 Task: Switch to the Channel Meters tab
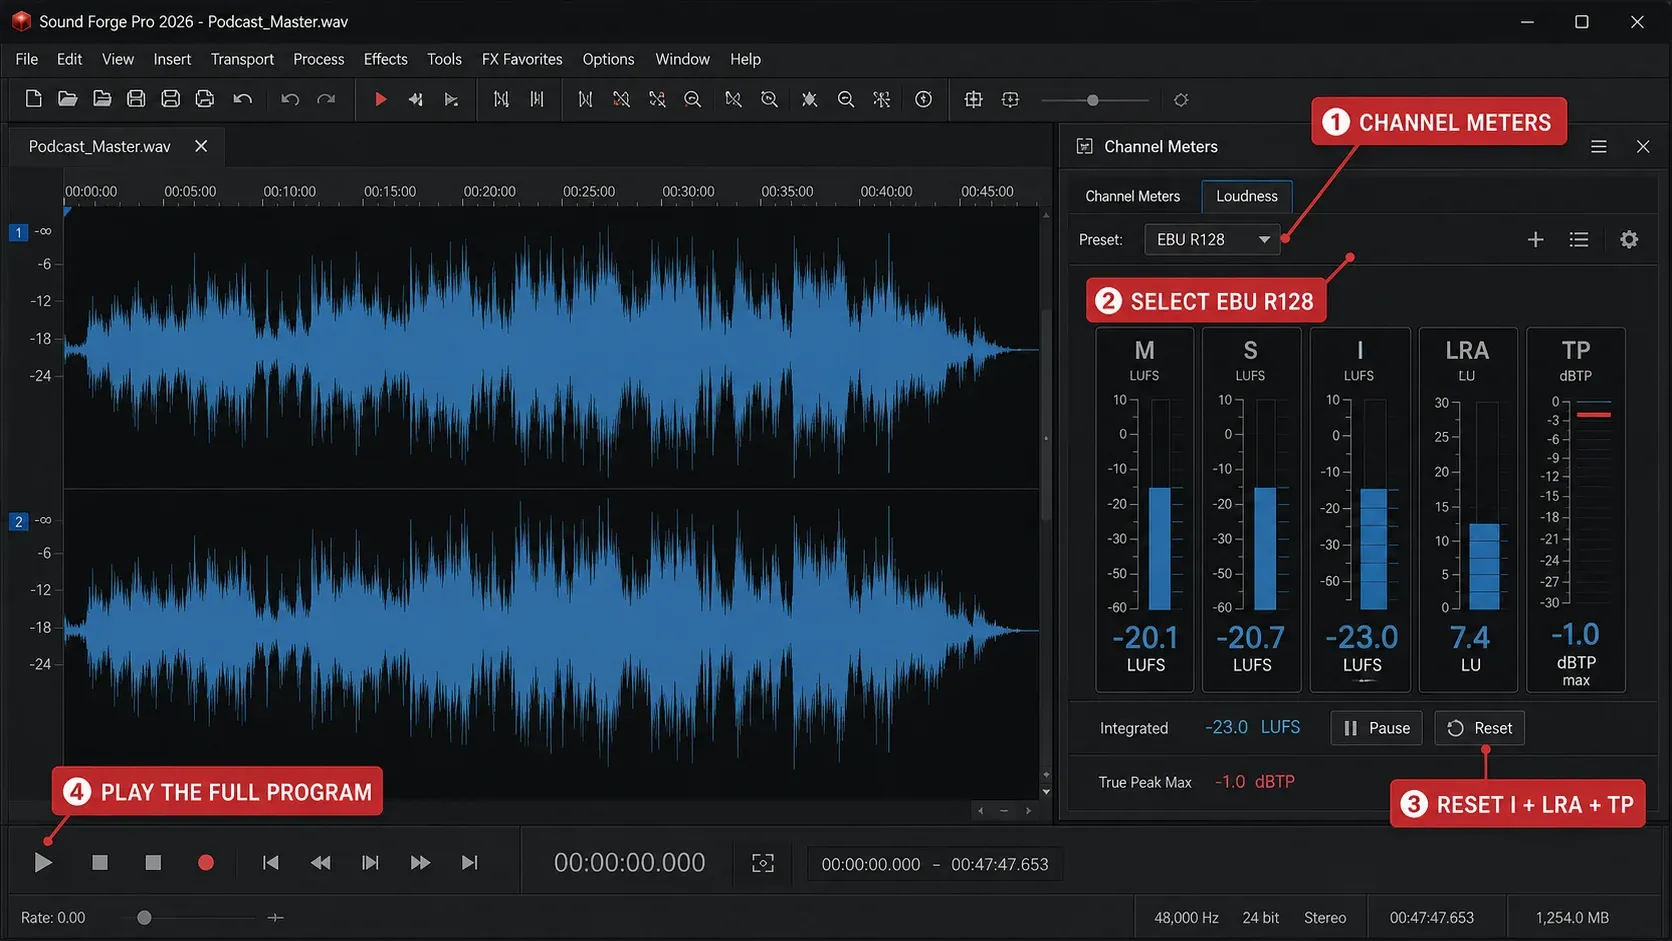pyautogui.click(x=1132, y=196)
